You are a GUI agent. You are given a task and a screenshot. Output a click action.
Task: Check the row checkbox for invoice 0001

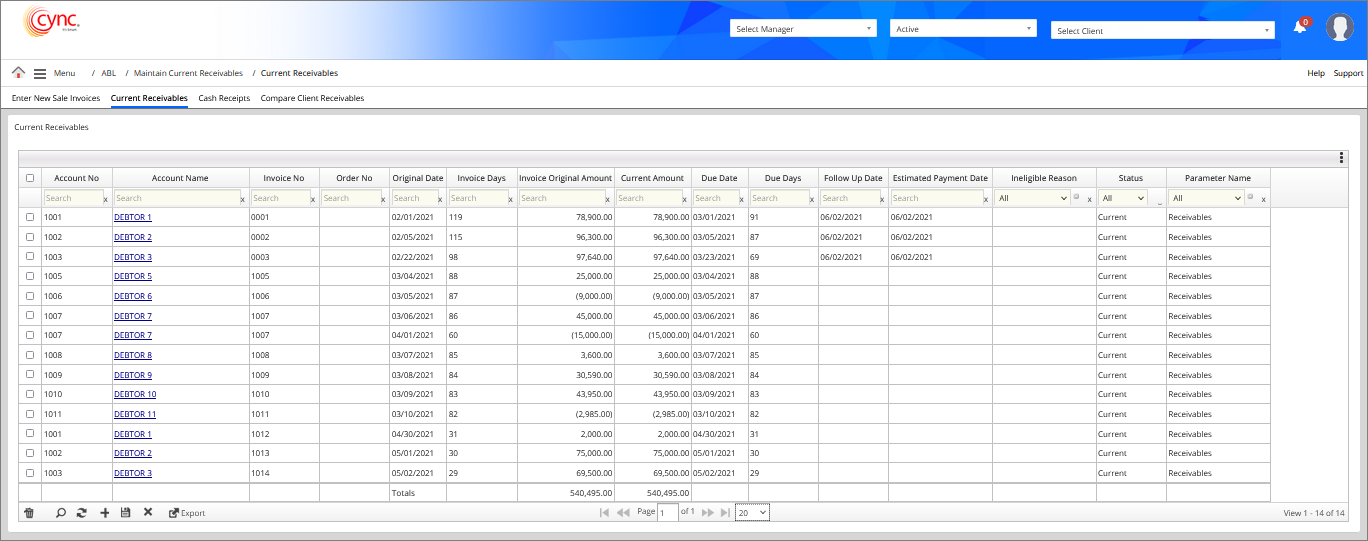30,217
